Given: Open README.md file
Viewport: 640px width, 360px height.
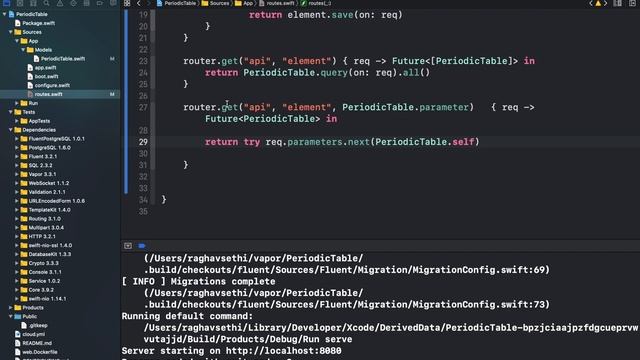Looking at the screenshot, I should coord(37,343).
